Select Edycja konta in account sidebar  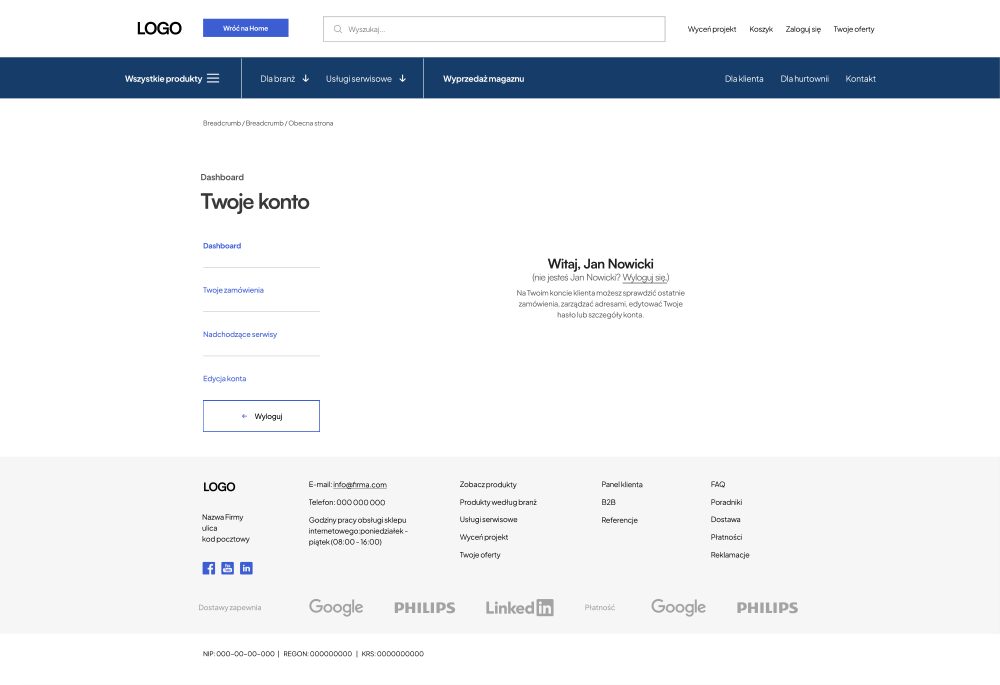[x=224, y=379]
